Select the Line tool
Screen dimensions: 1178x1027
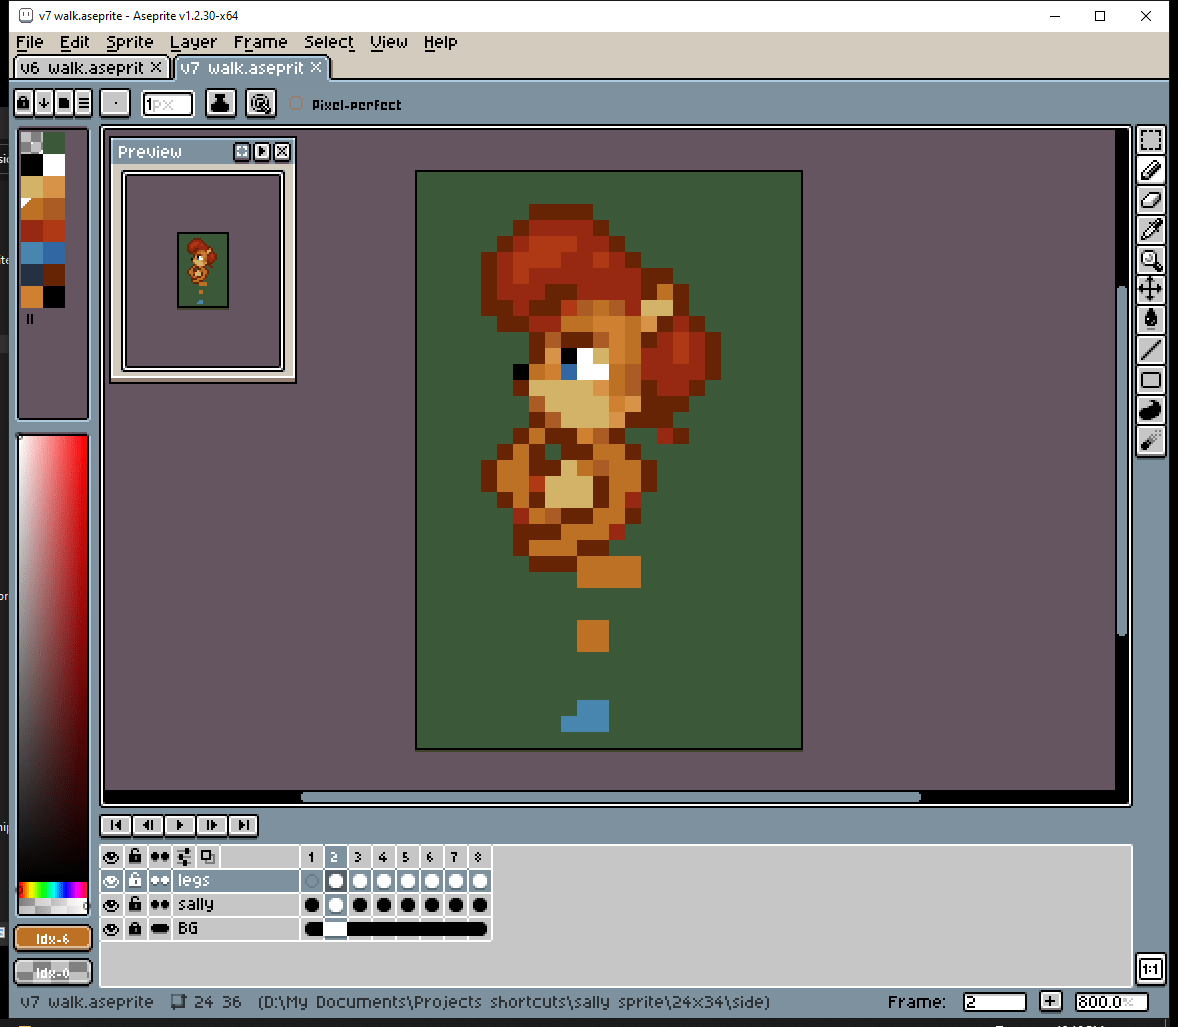[1151, 350]
